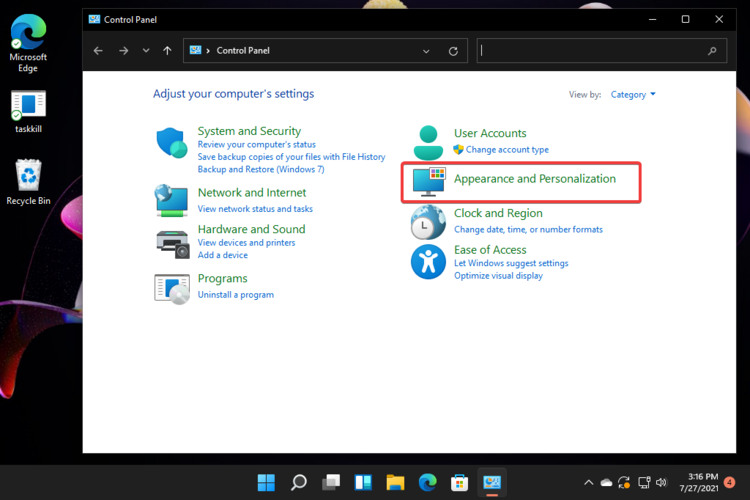Click the Control Panel taskbar icon
This screenshot has width=750, height=500.
click(x=492, y=482)
